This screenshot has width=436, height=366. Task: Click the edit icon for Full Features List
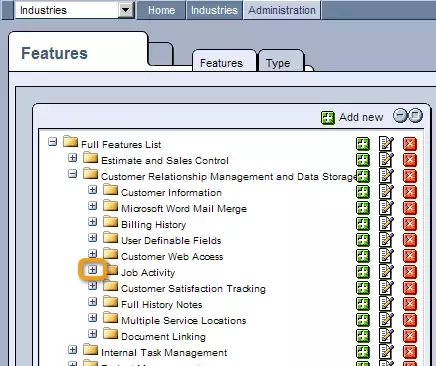386,144
